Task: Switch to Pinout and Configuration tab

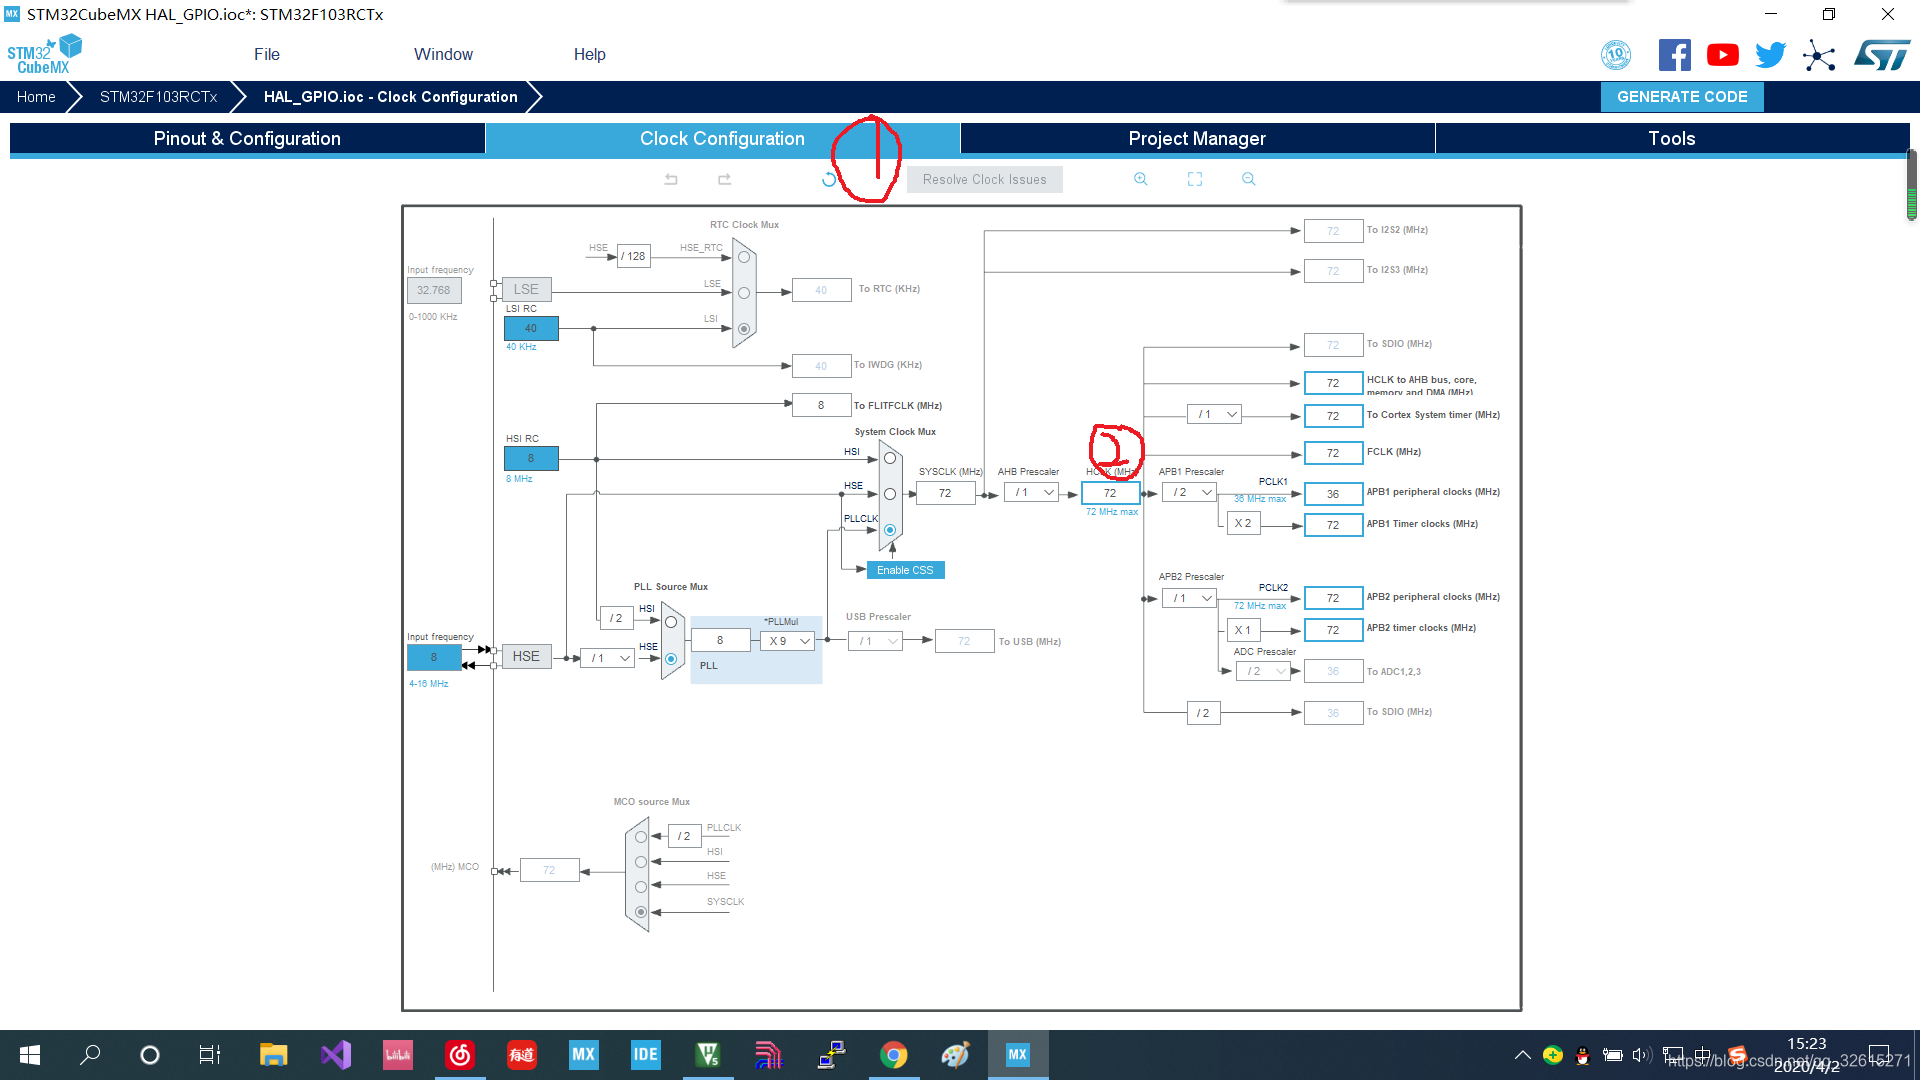Action: 247,138
